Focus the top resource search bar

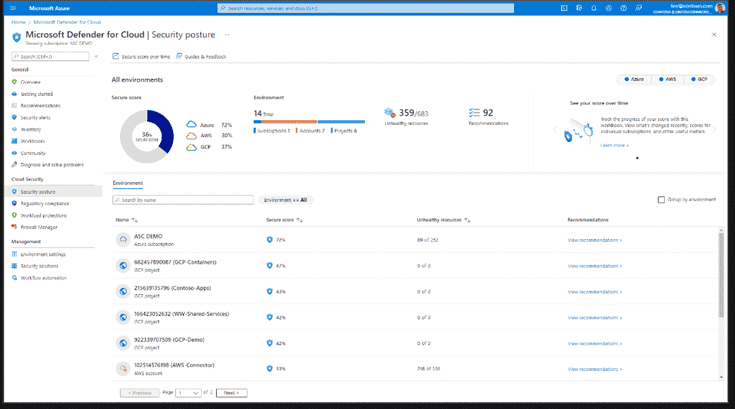coord(366,8)
